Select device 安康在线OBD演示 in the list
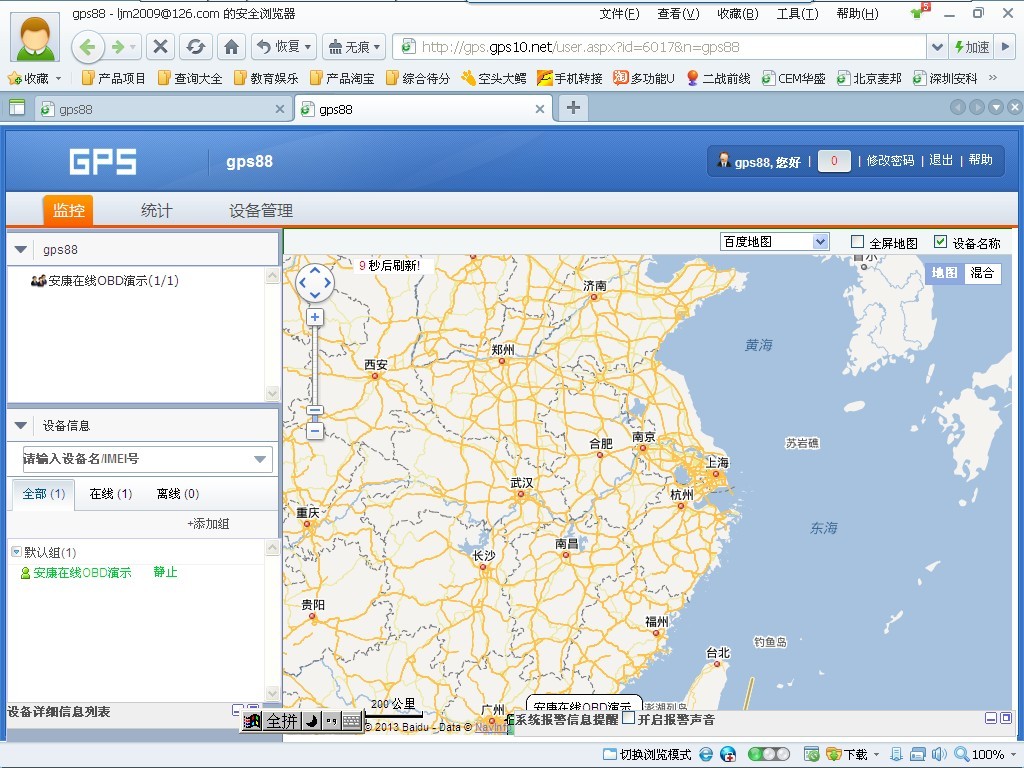The height and width of the screenshot is (768, 1024). 82,573
